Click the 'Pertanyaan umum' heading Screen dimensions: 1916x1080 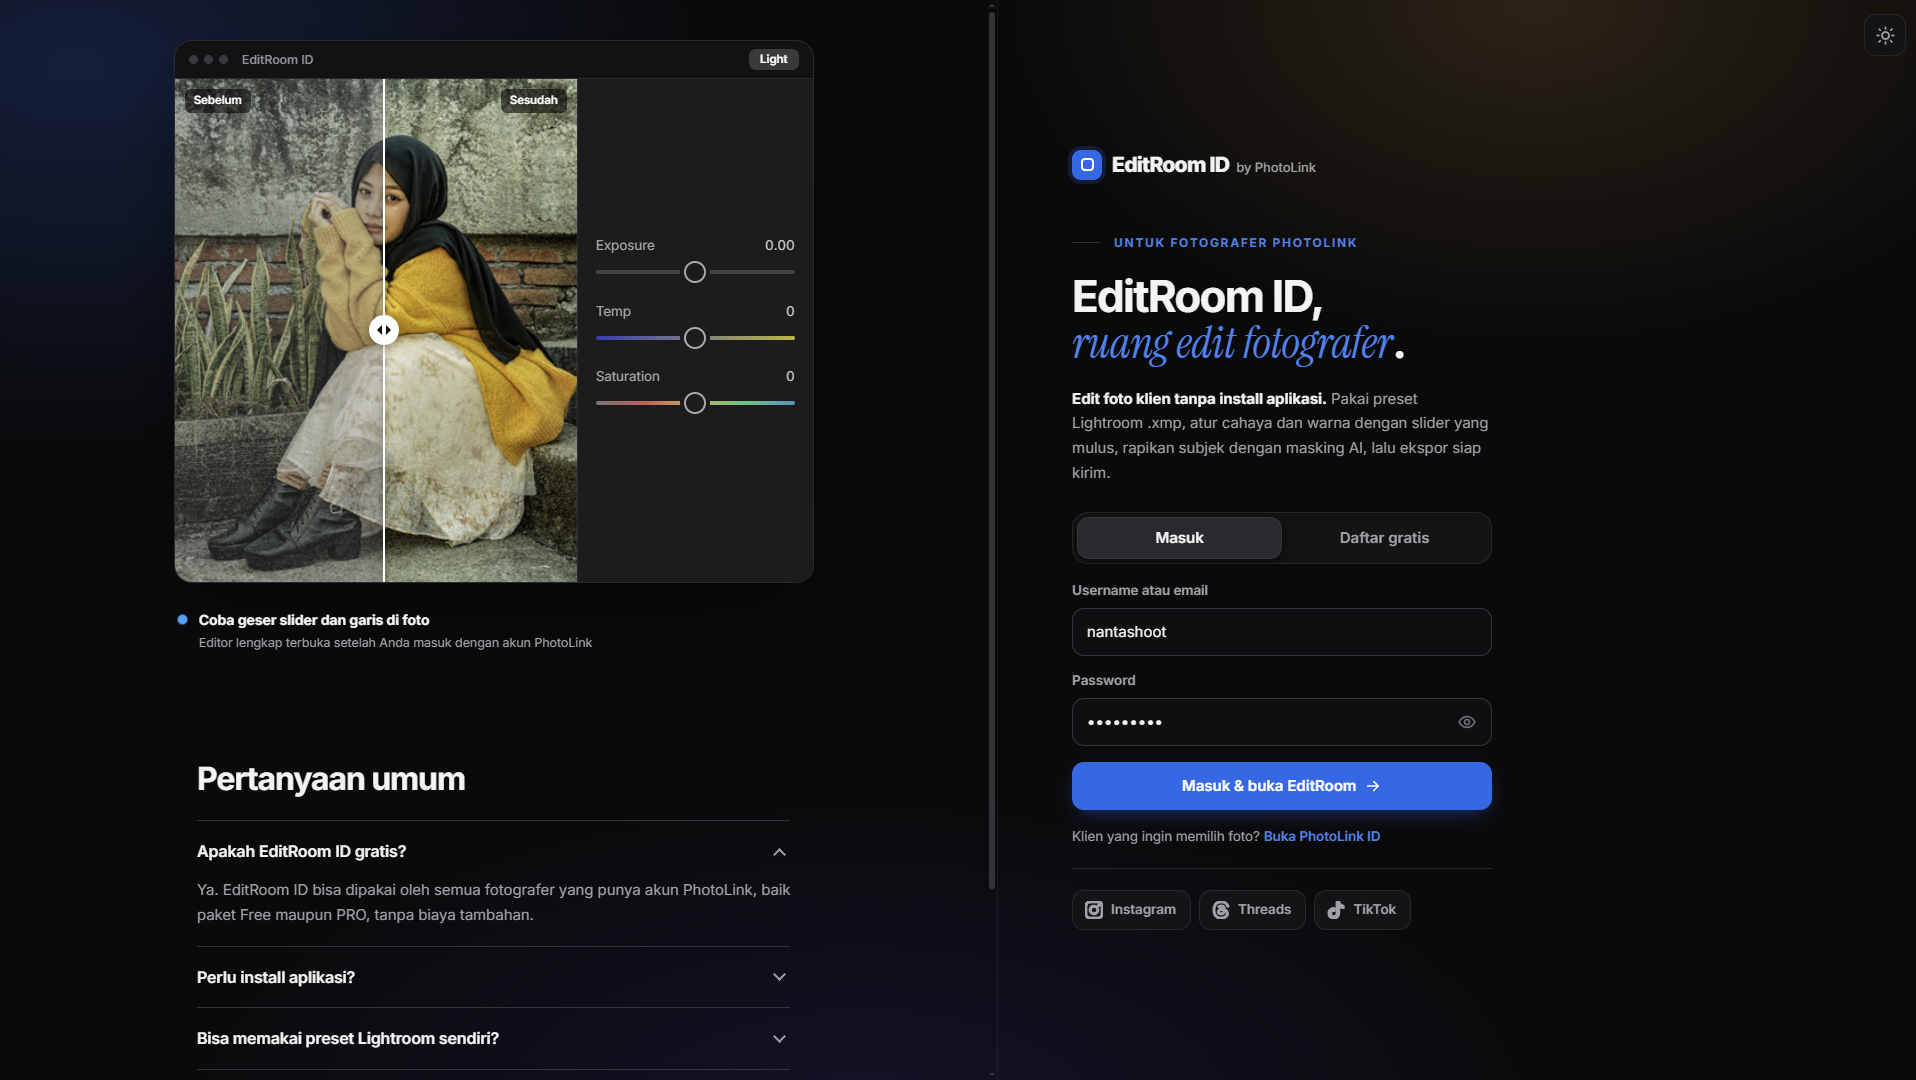[x=331, y=779]
